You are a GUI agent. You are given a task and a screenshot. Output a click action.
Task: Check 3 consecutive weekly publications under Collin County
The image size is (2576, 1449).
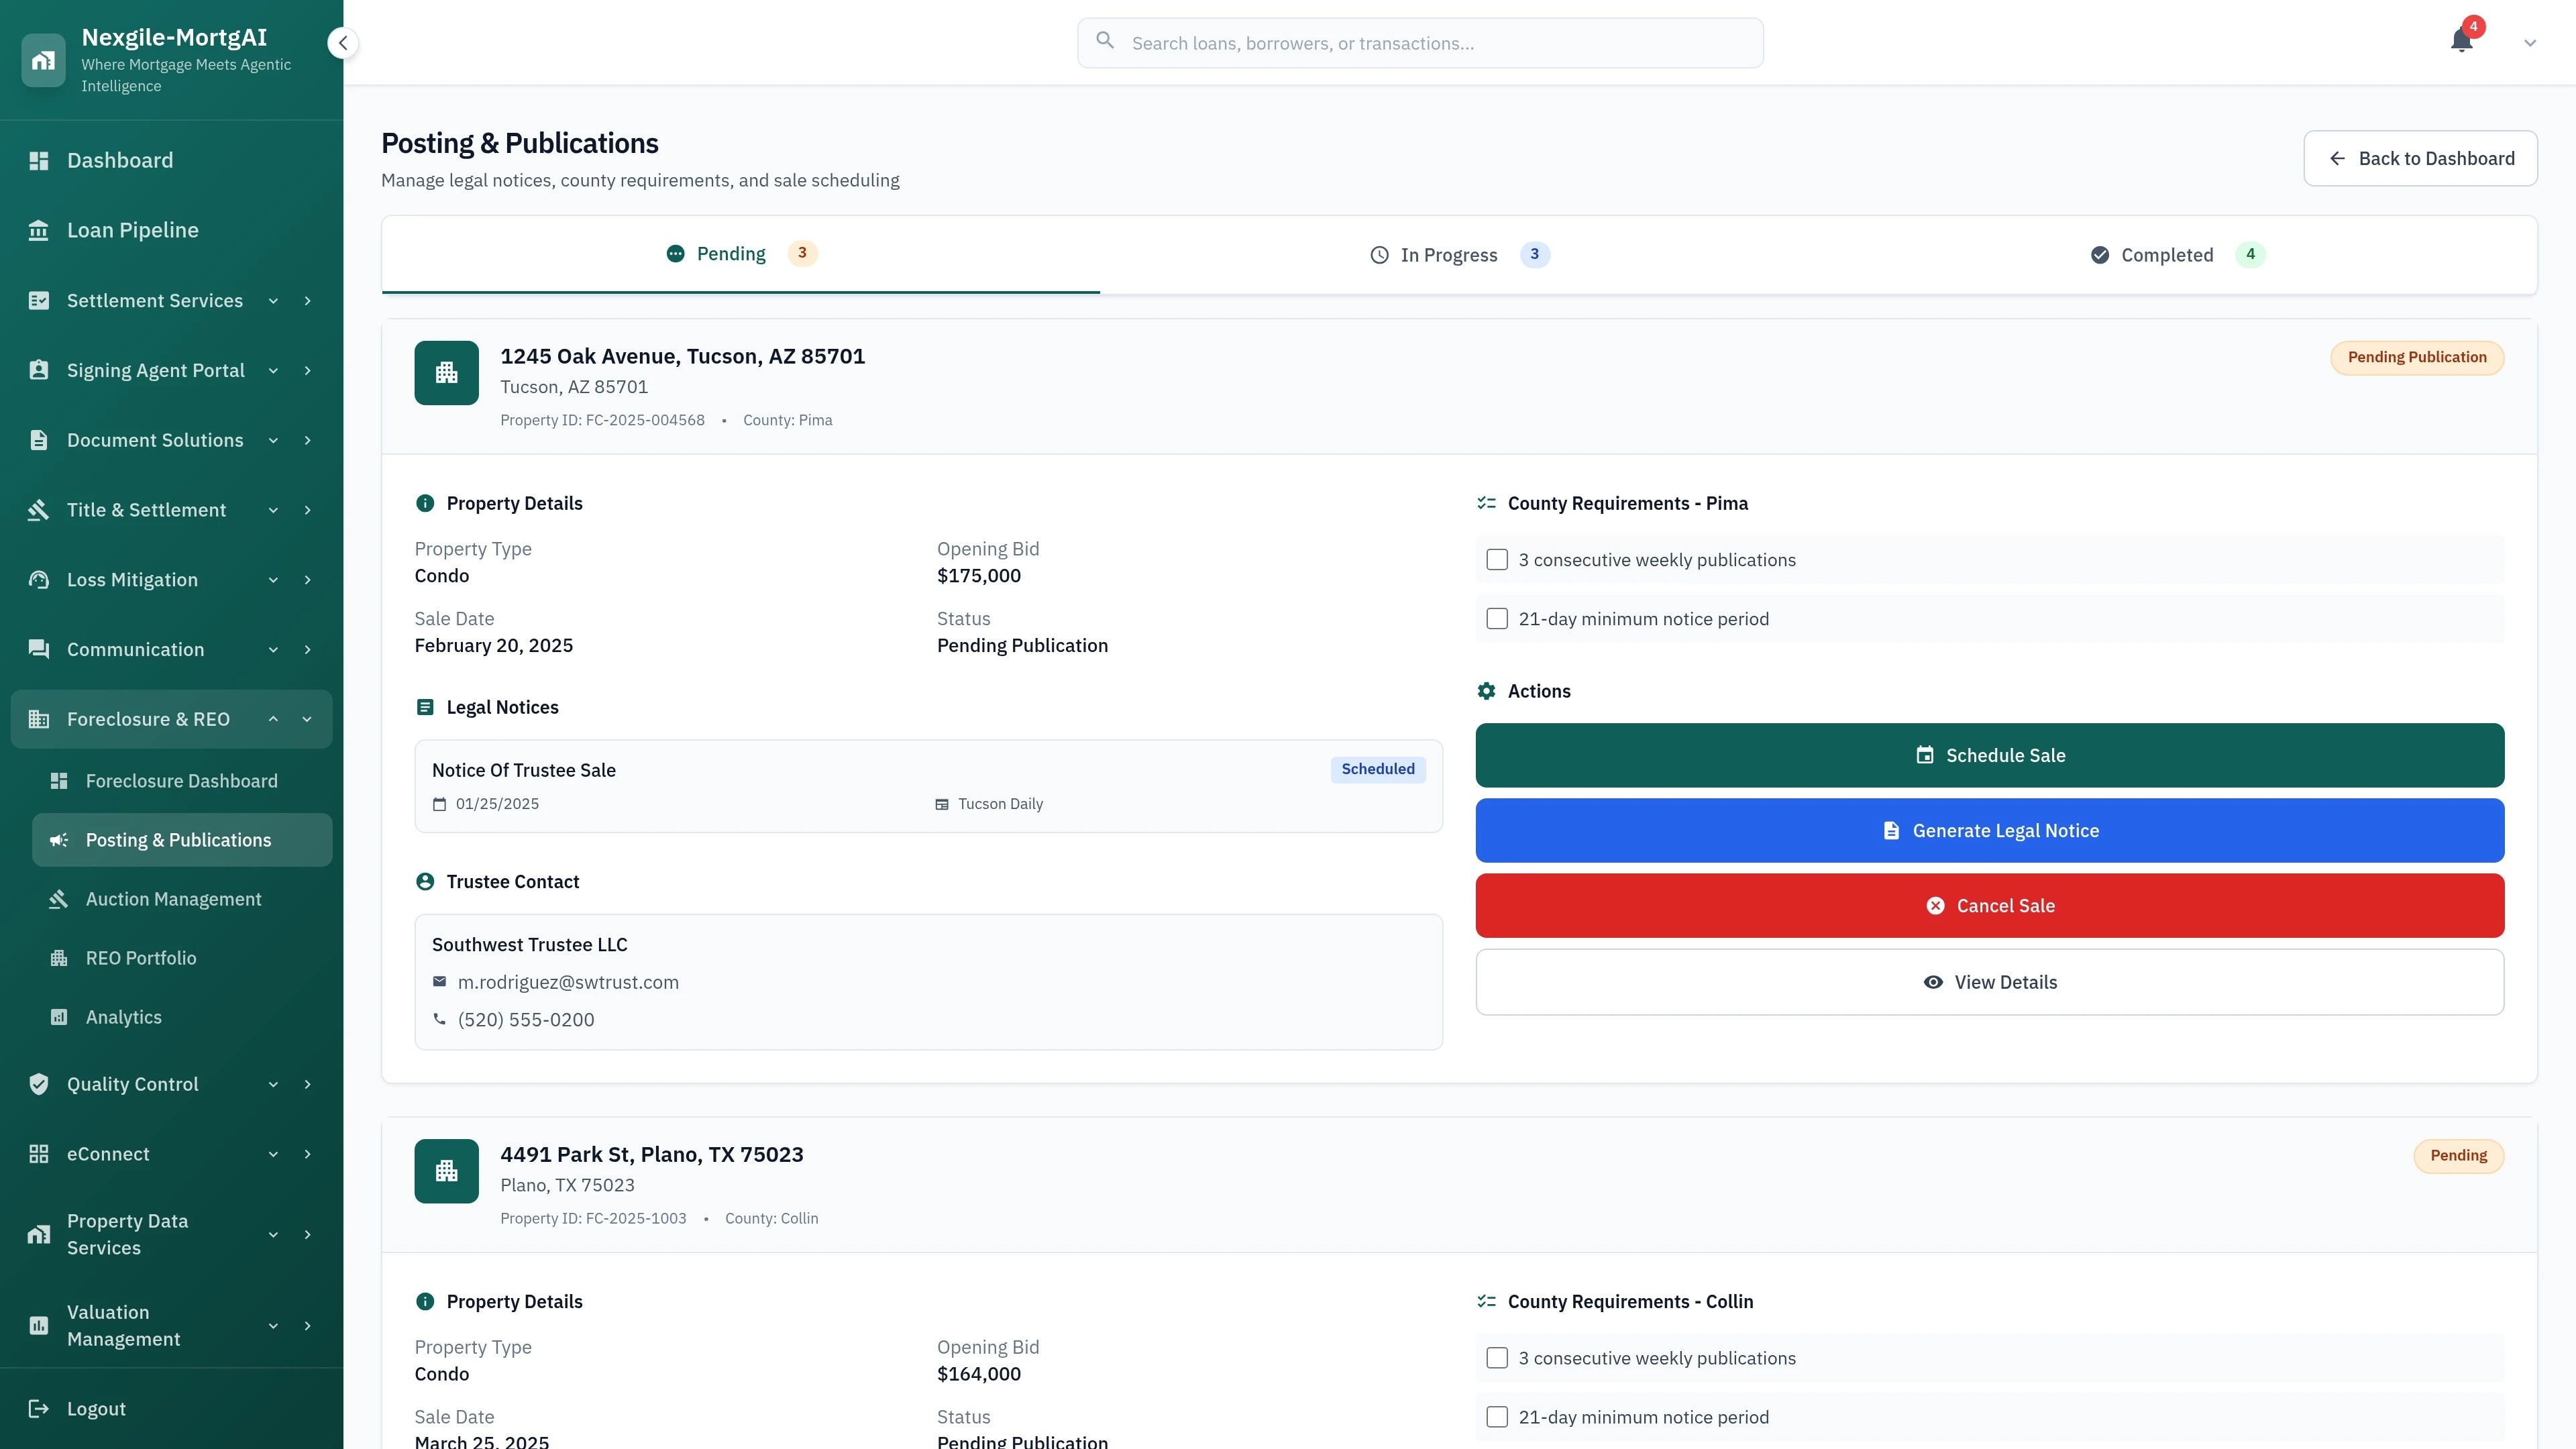(x=1497, y=1357)
